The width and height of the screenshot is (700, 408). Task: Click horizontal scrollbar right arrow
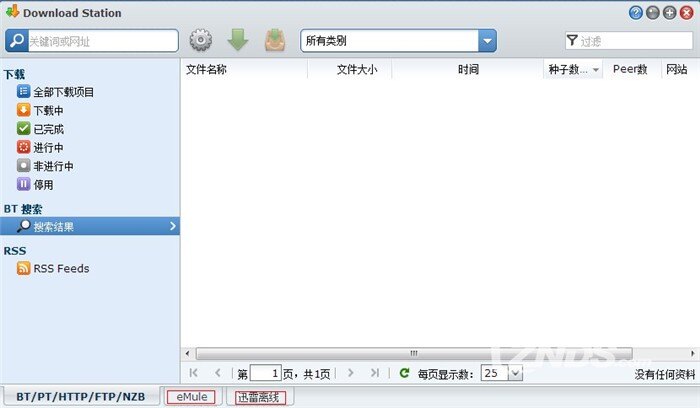click(x=692, y=354)
